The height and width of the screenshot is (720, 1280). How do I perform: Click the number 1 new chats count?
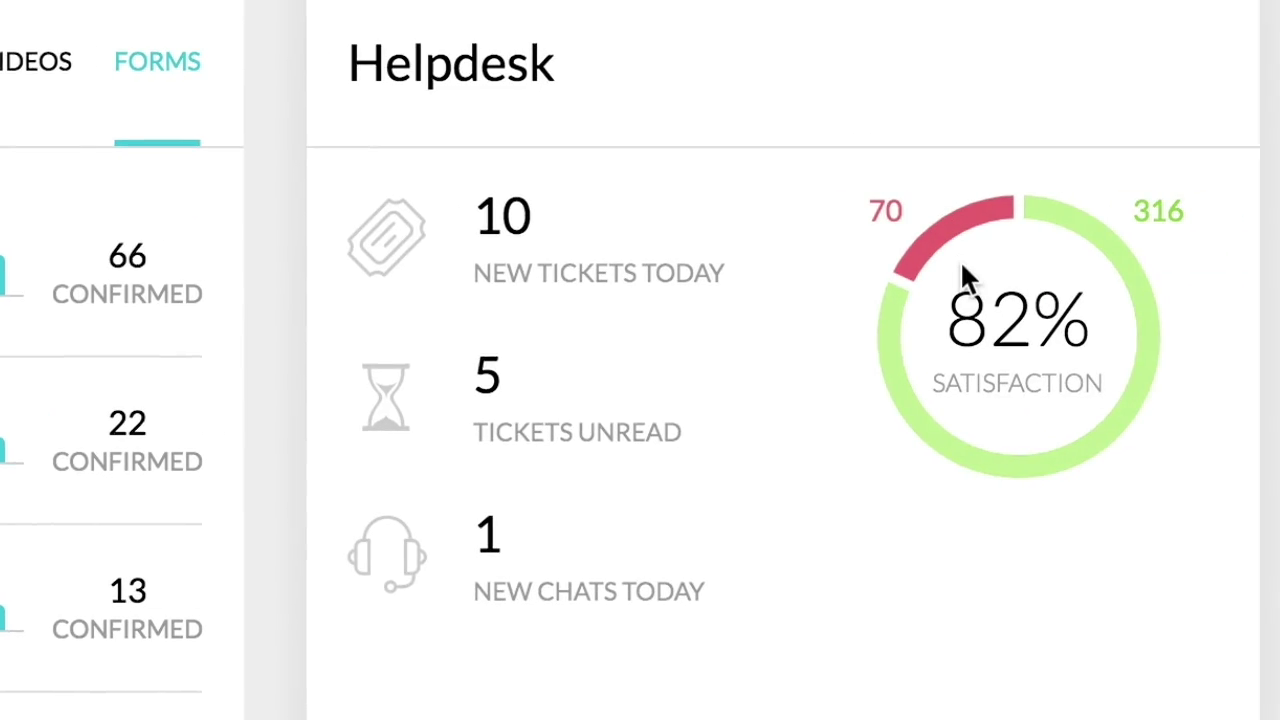pos(488,535)
